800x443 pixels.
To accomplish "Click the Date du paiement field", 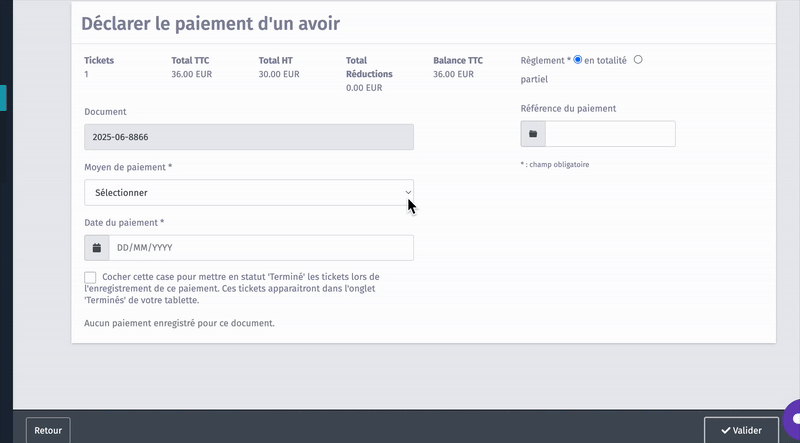I will coord(261,248).
